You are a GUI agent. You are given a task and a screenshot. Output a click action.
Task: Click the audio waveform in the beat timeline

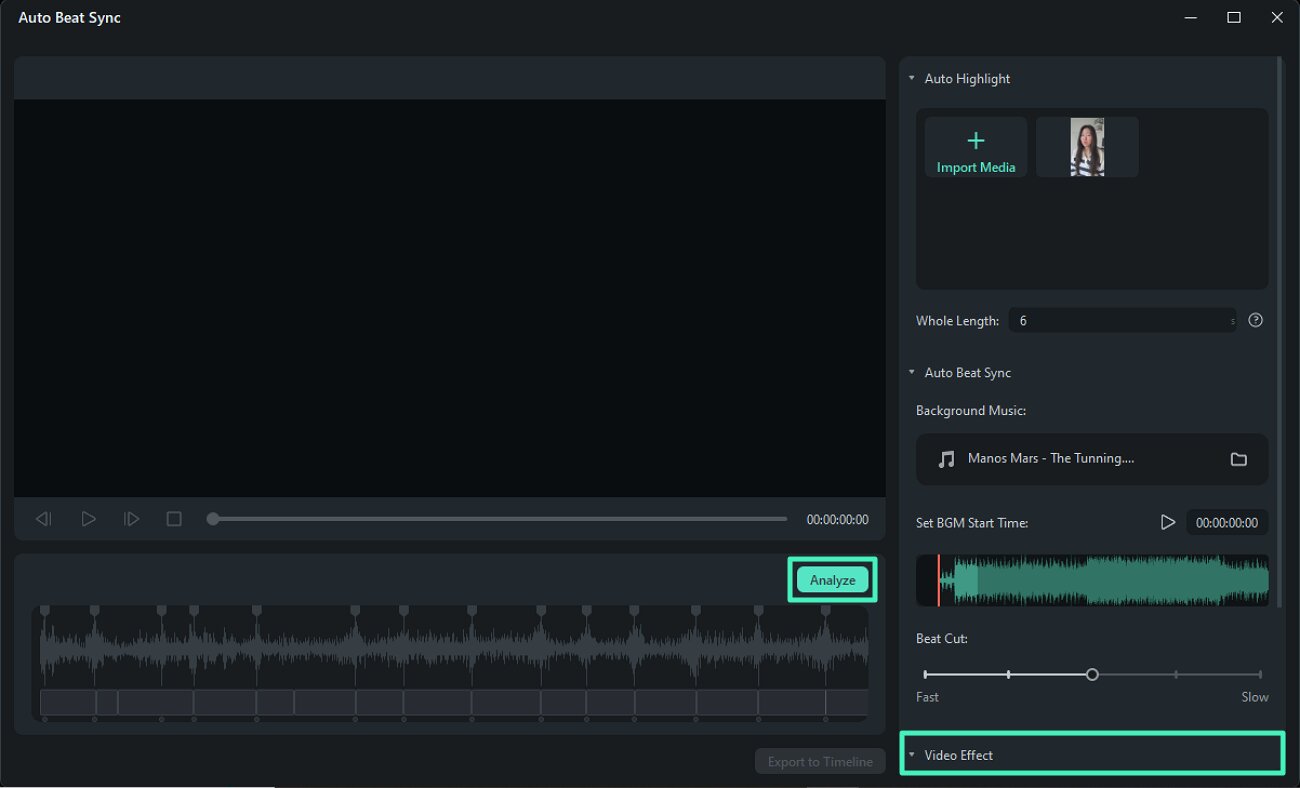(453, 648)
